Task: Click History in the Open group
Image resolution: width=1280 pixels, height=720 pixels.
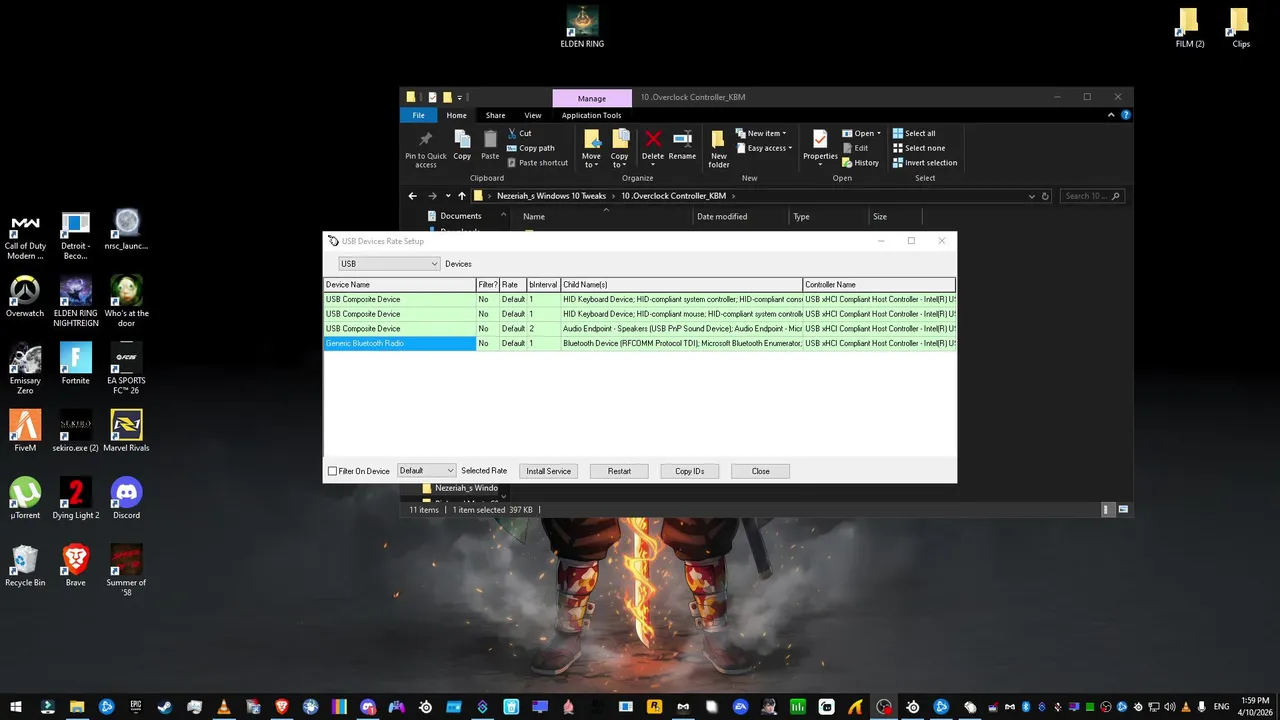Action: pos(860,162)
